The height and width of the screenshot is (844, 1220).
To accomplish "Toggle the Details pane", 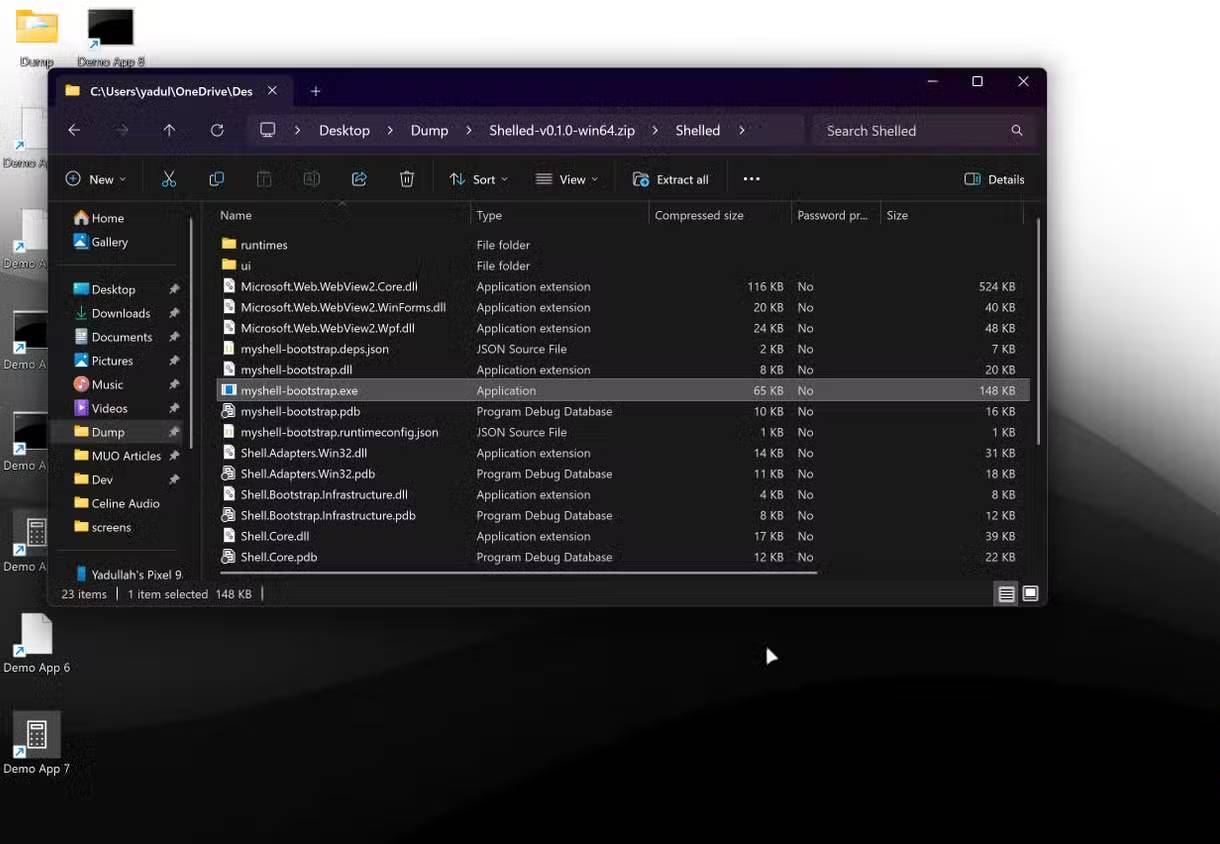I will (994, 179).
